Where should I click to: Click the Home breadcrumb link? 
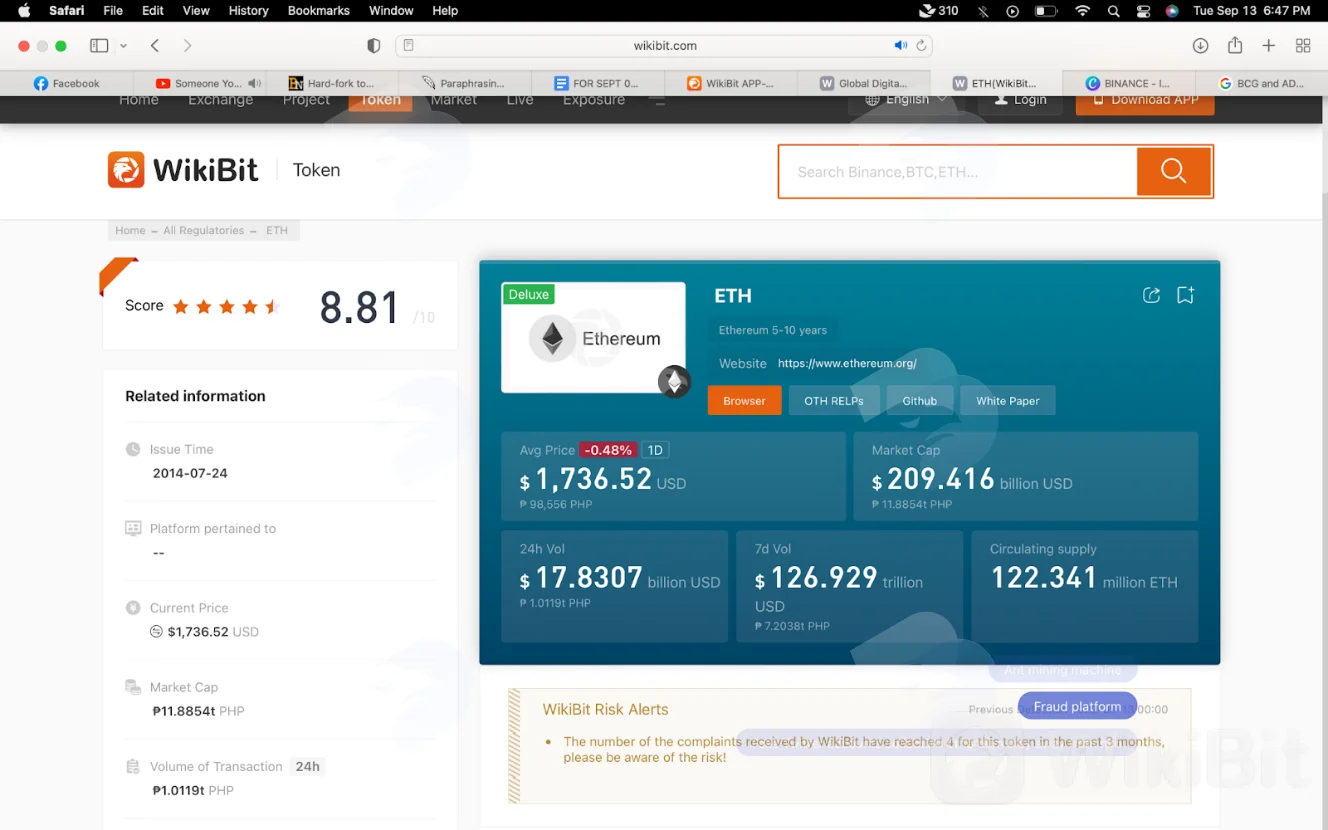click(130, 230)
